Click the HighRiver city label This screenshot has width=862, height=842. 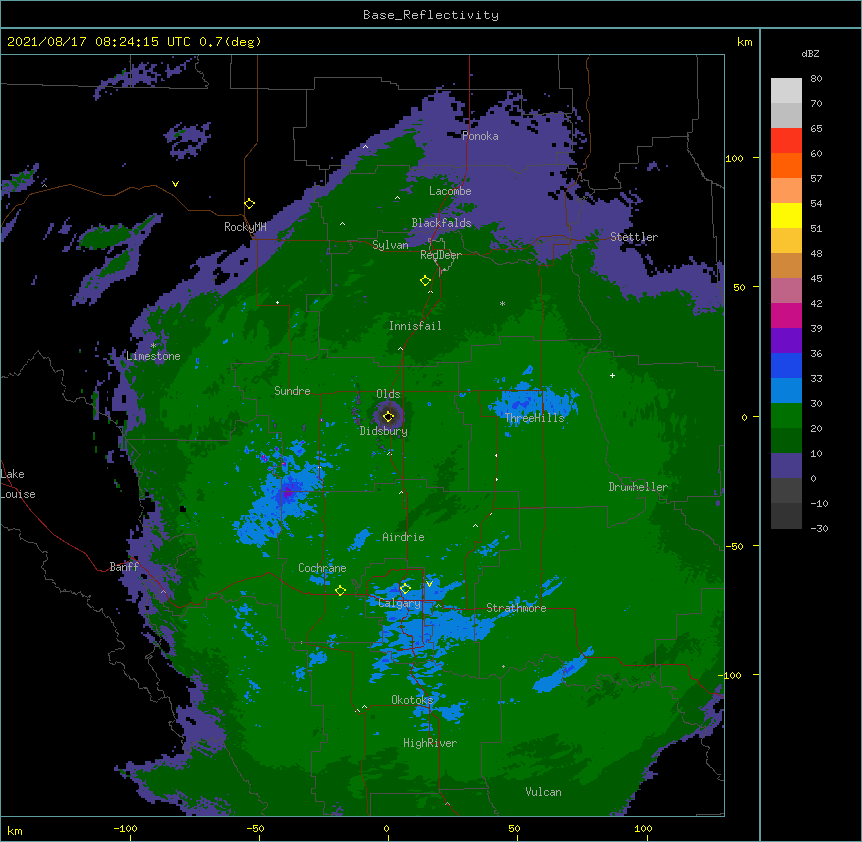pos(430,743)
